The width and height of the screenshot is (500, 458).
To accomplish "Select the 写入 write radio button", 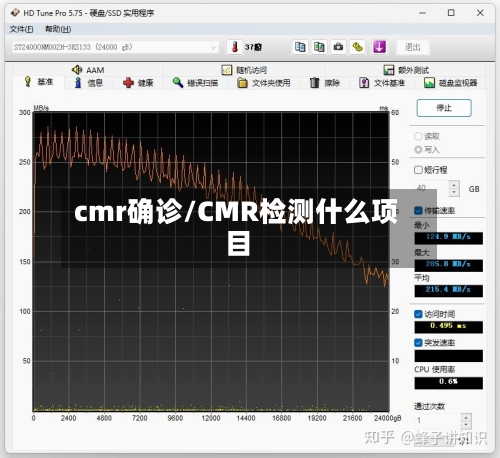I will [x=418, y=150].
